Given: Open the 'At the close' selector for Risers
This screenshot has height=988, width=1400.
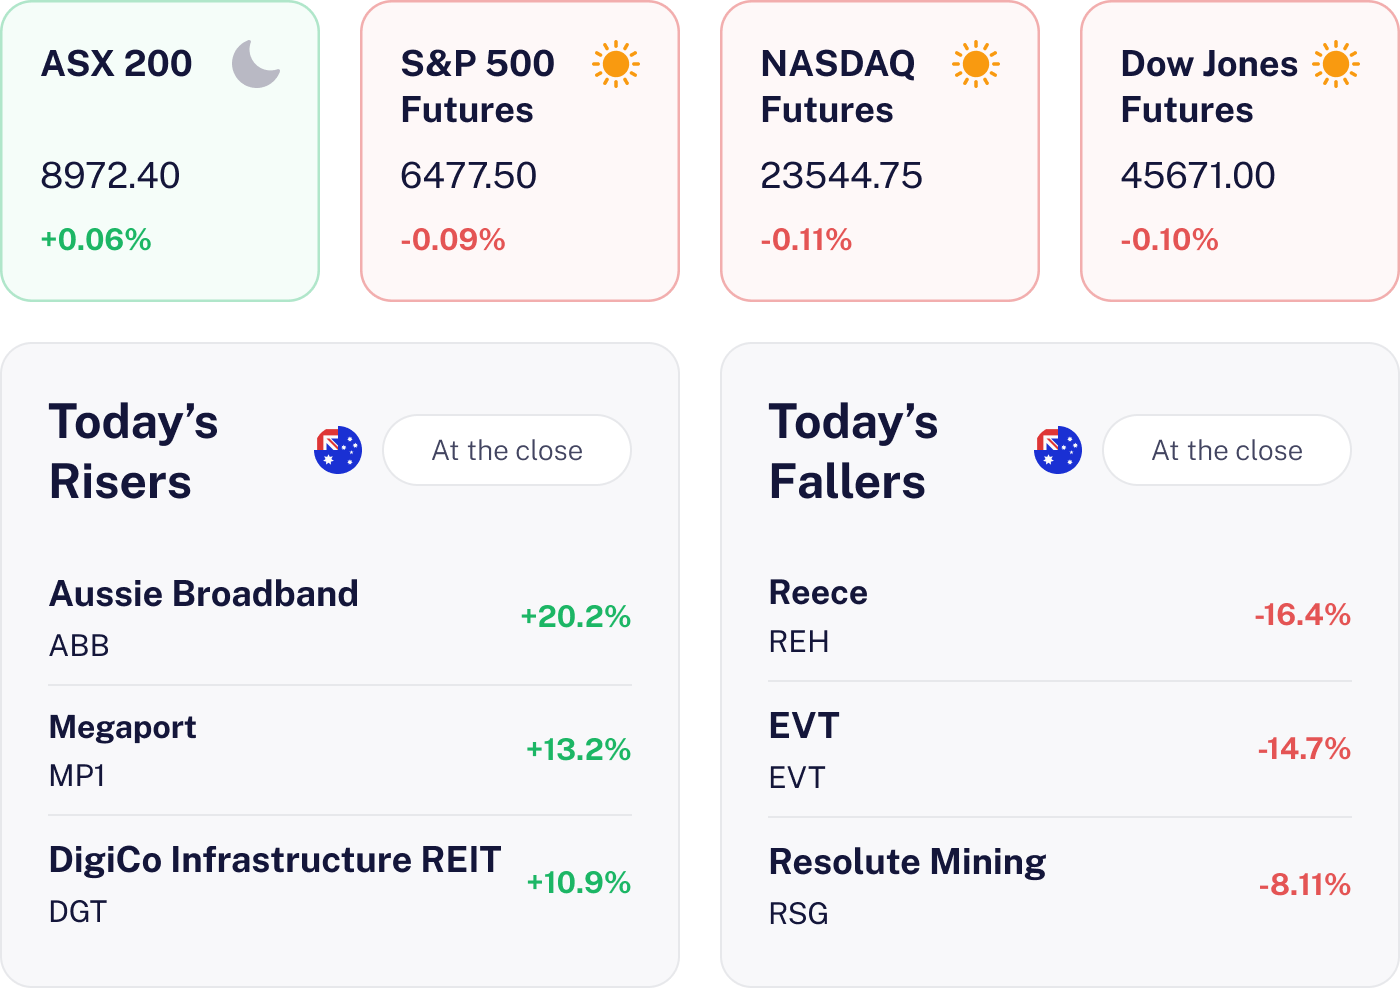Looking at the screenshot, I should (x=507, y=450).
